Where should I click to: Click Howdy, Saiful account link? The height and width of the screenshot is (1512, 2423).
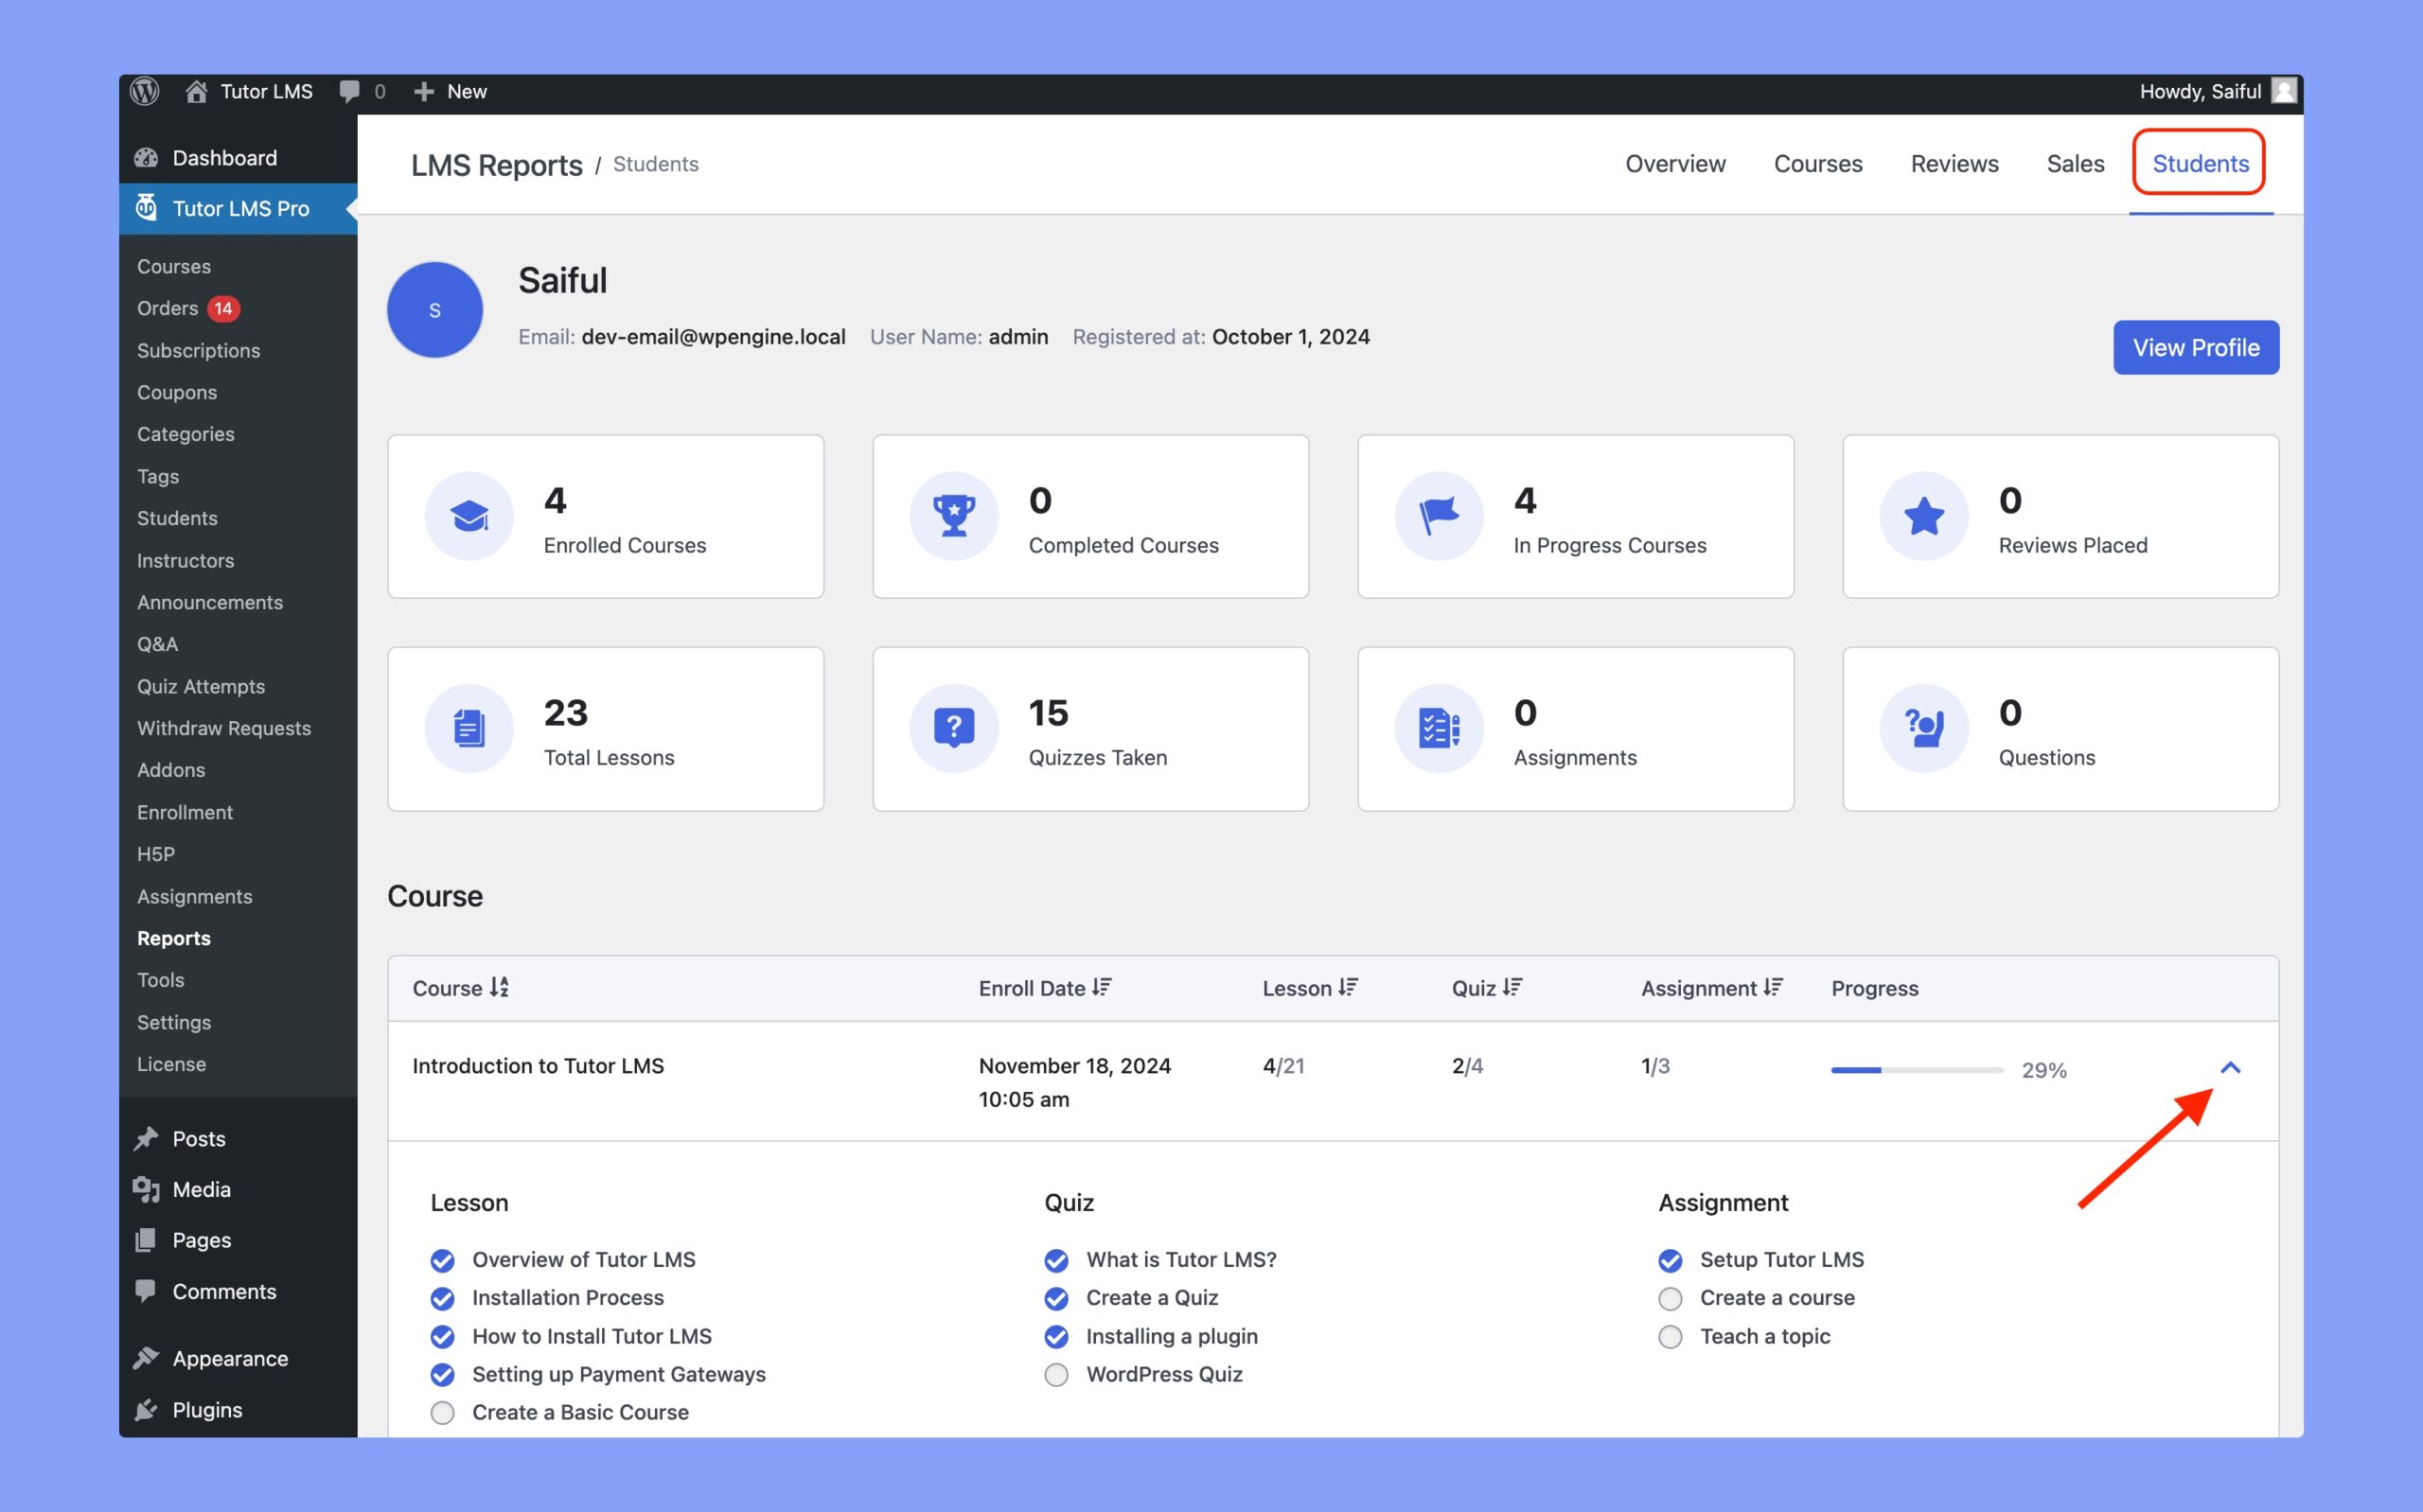2200,91
